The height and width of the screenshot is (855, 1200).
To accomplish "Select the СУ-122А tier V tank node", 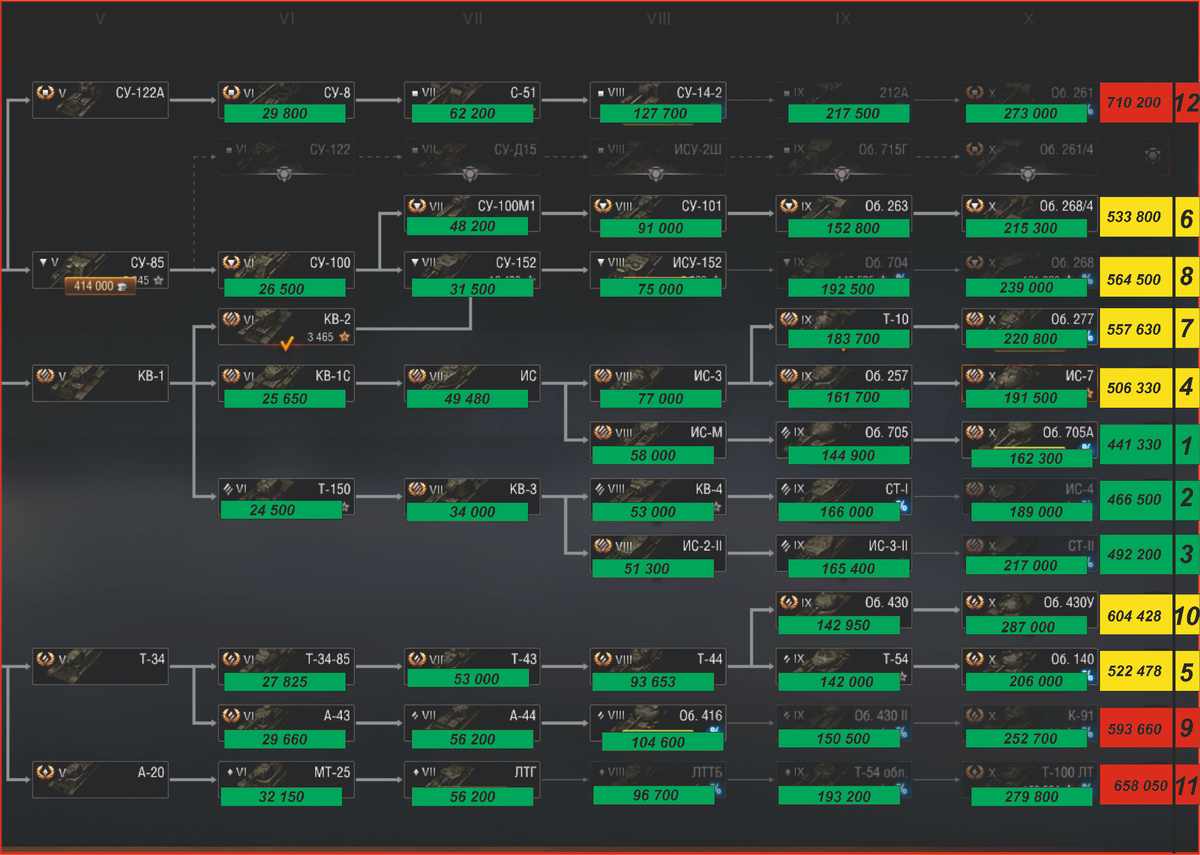I will [x=100, y=100].
